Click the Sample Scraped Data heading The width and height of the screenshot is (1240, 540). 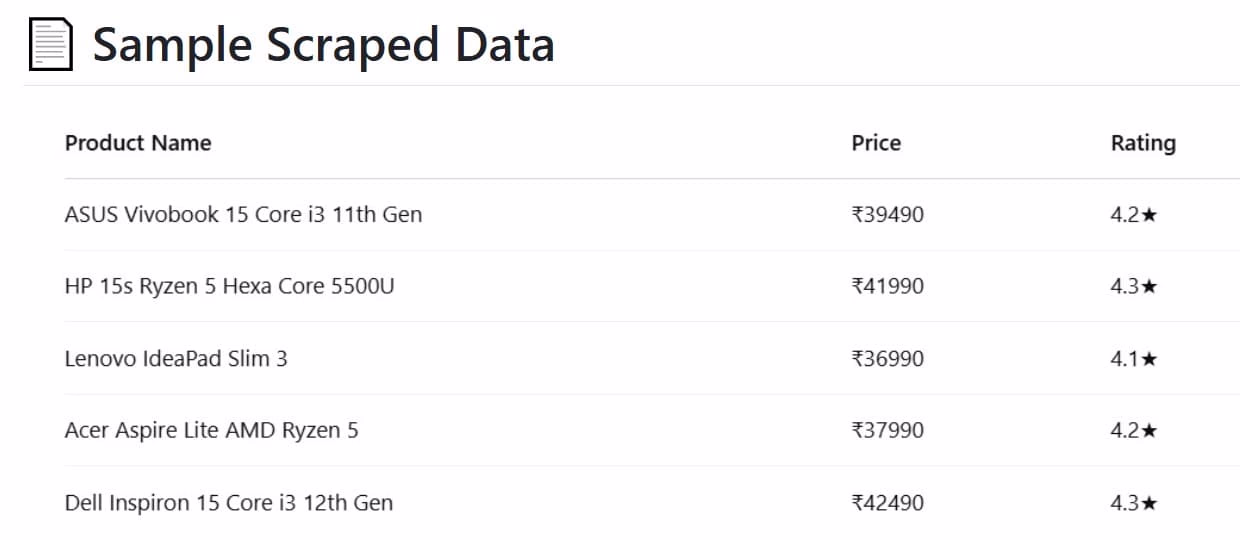(323, 46)
